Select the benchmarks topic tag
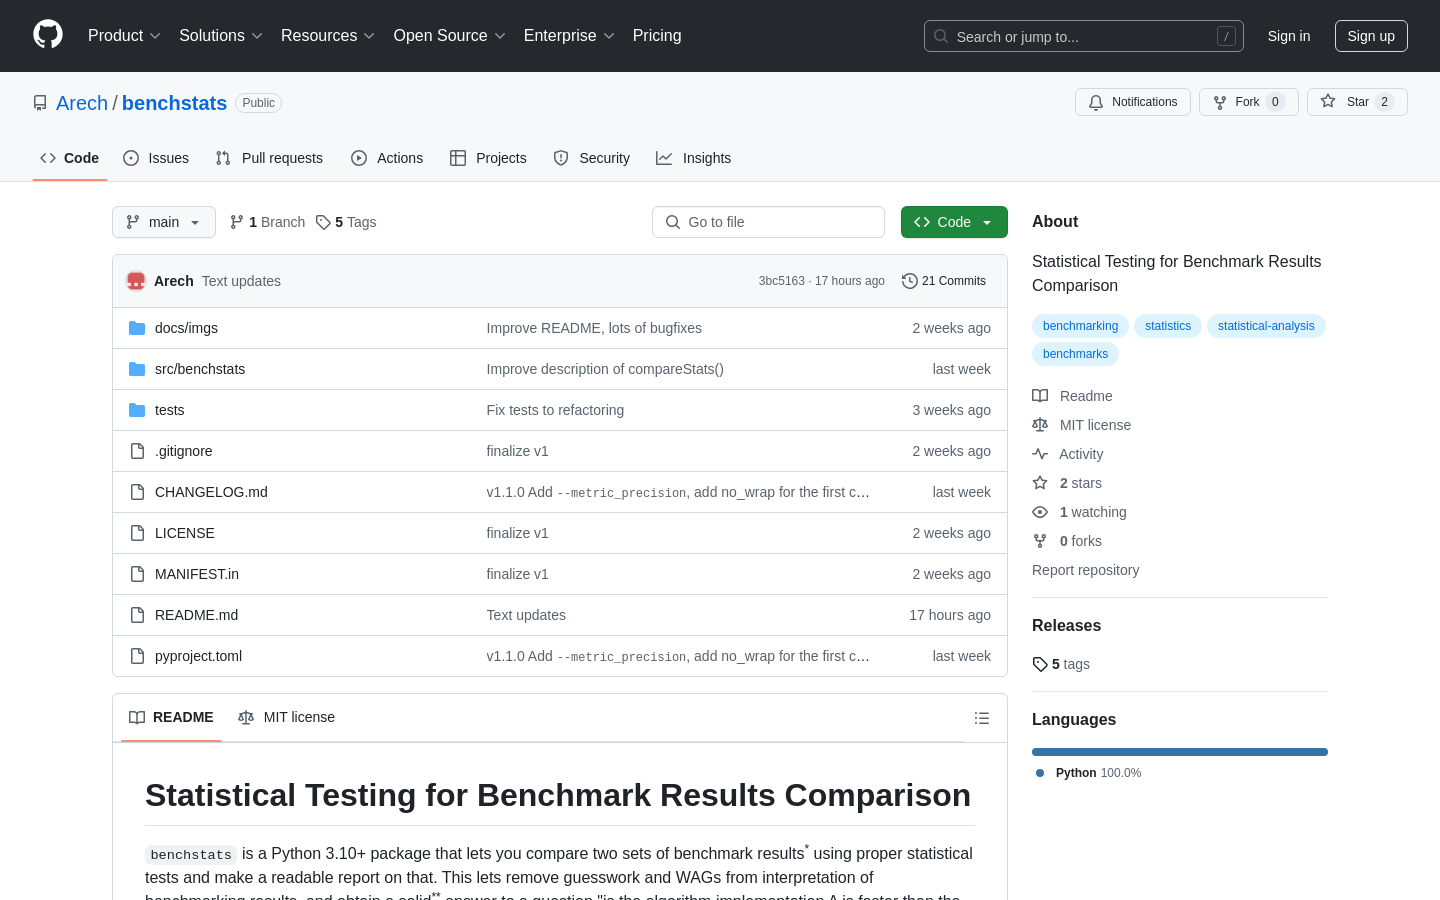This screenshot has width=1440, height=900. [1075, 354]
